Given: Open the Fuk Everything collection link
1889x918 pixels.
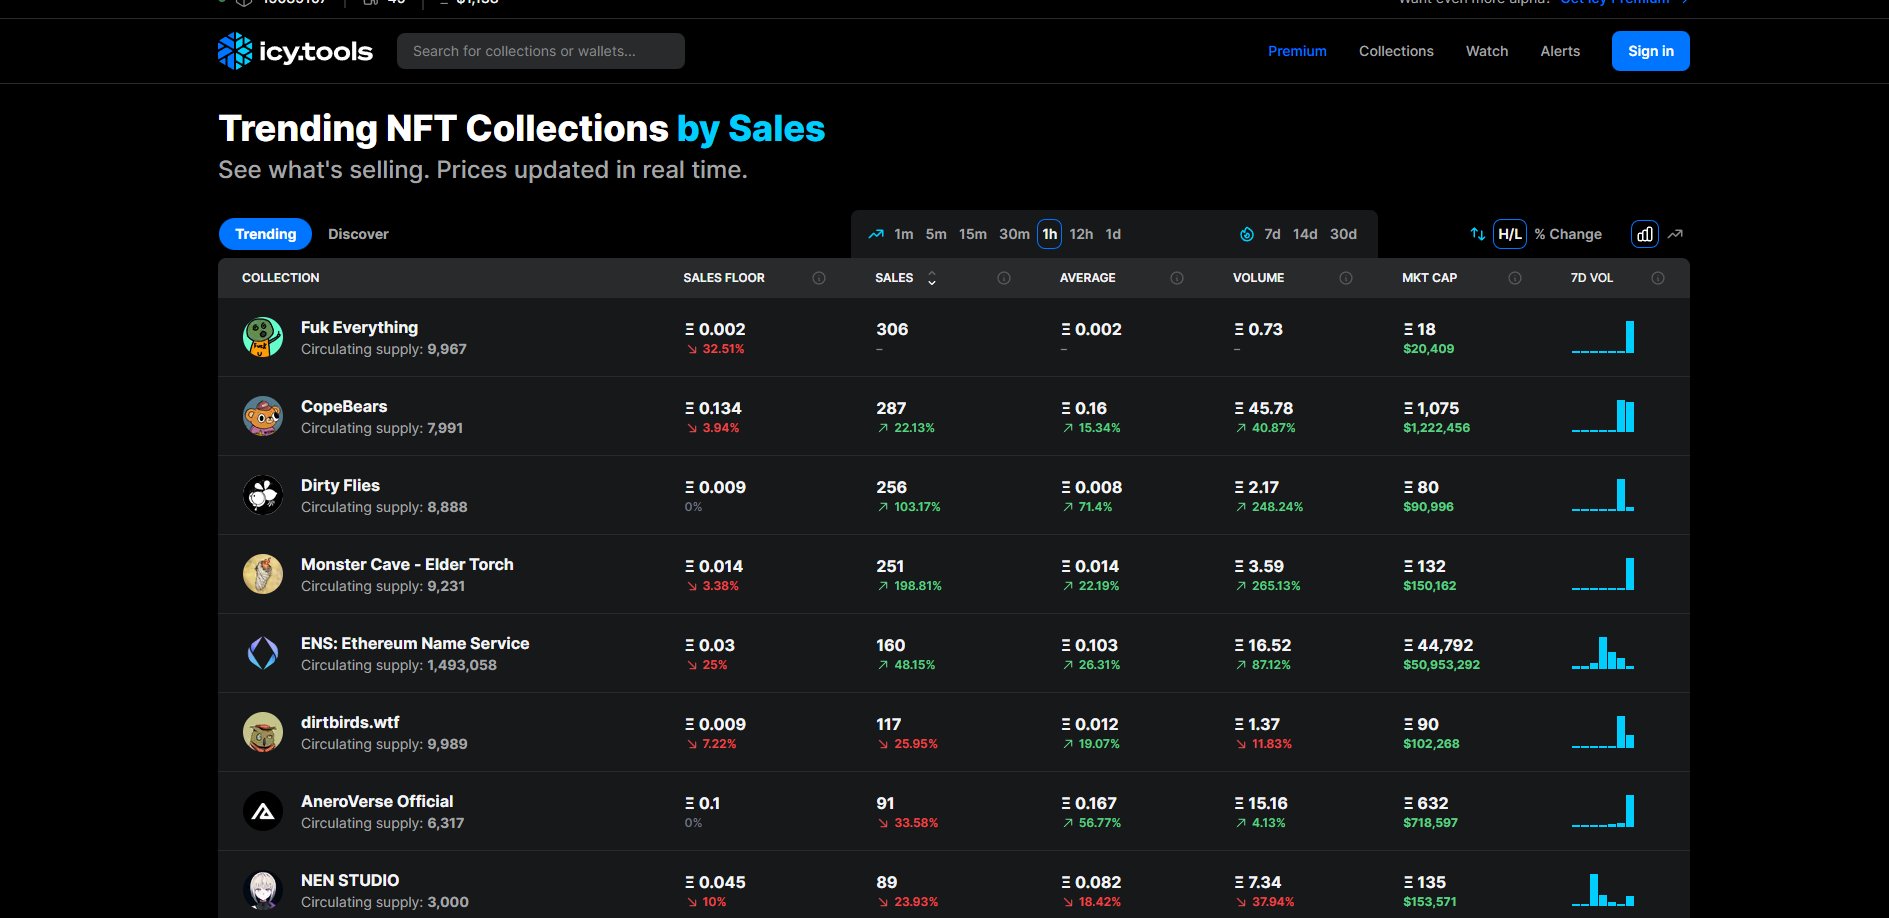Looking at the screenshot, I should [x=359, y=327].
